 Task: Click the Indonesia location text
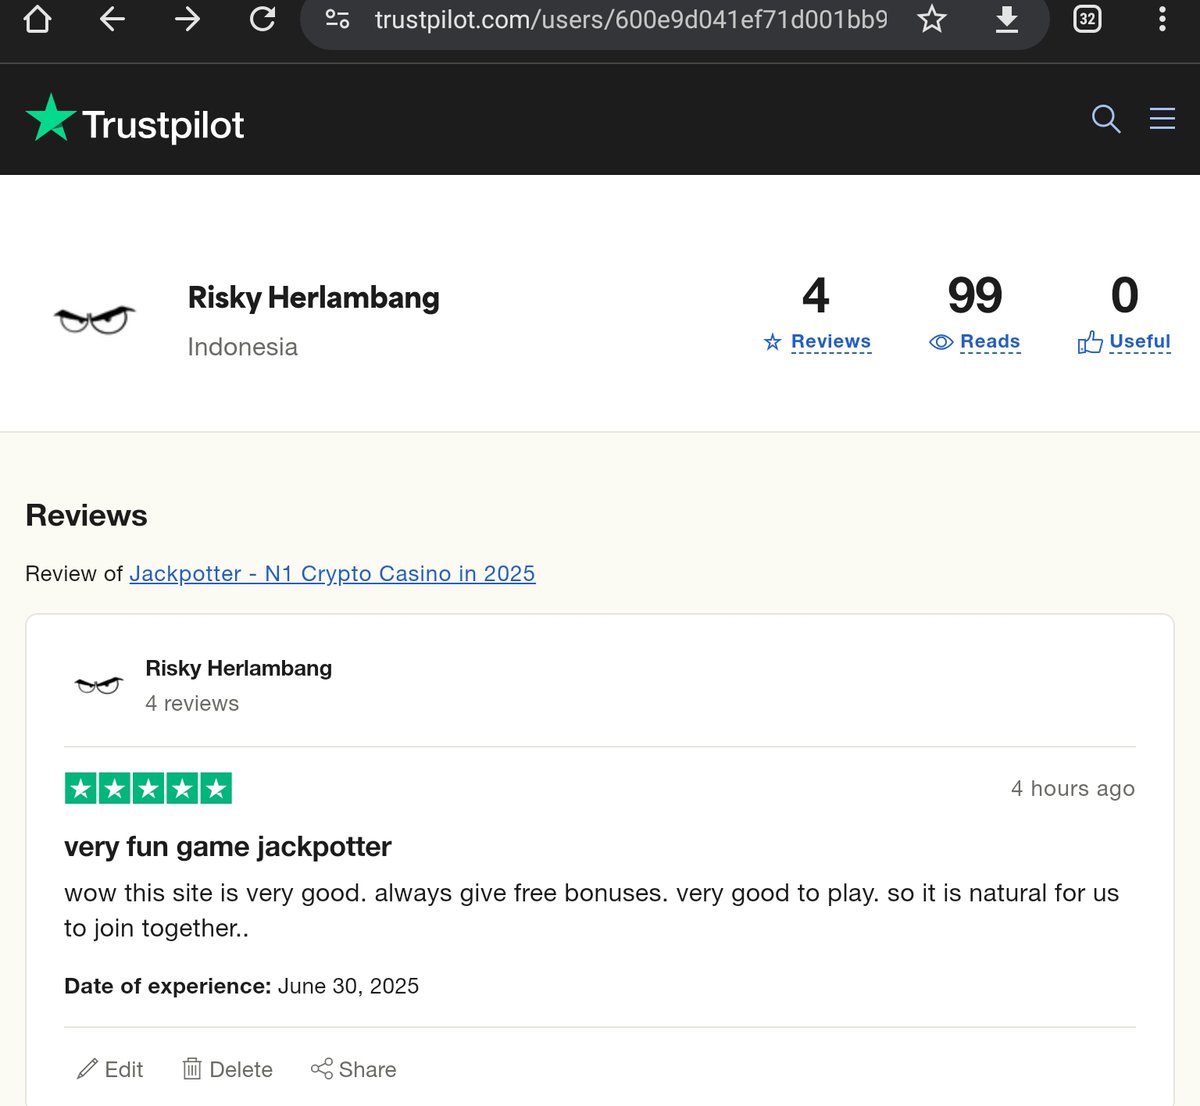click(x=243, y=347)
